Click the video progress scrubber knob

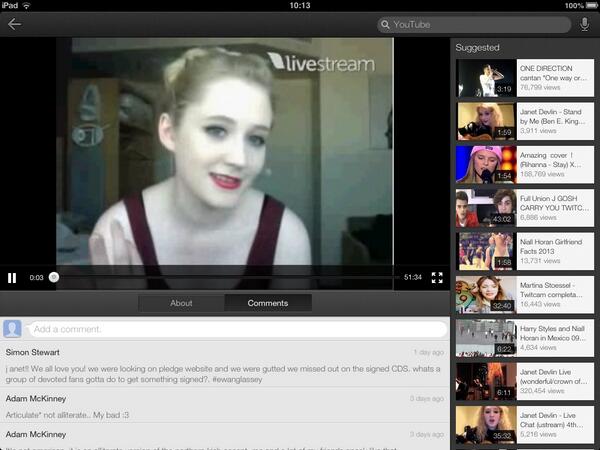coord(54,277)
